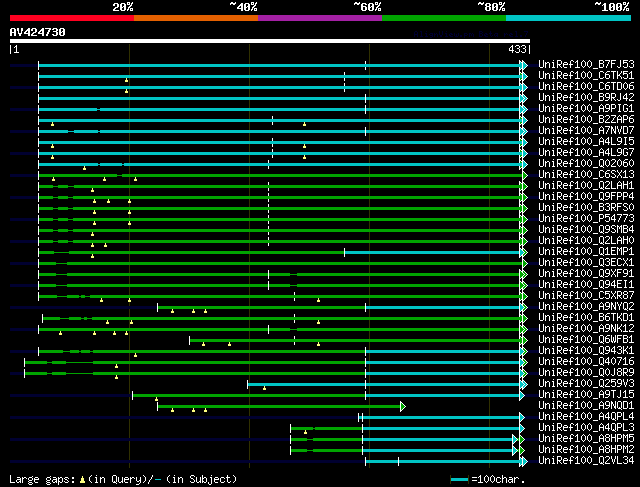Click the UniRef100_B9RJ42 hit label
This screenshot has height=487, width=640.
pyautogui.click(x=586, y=98)
